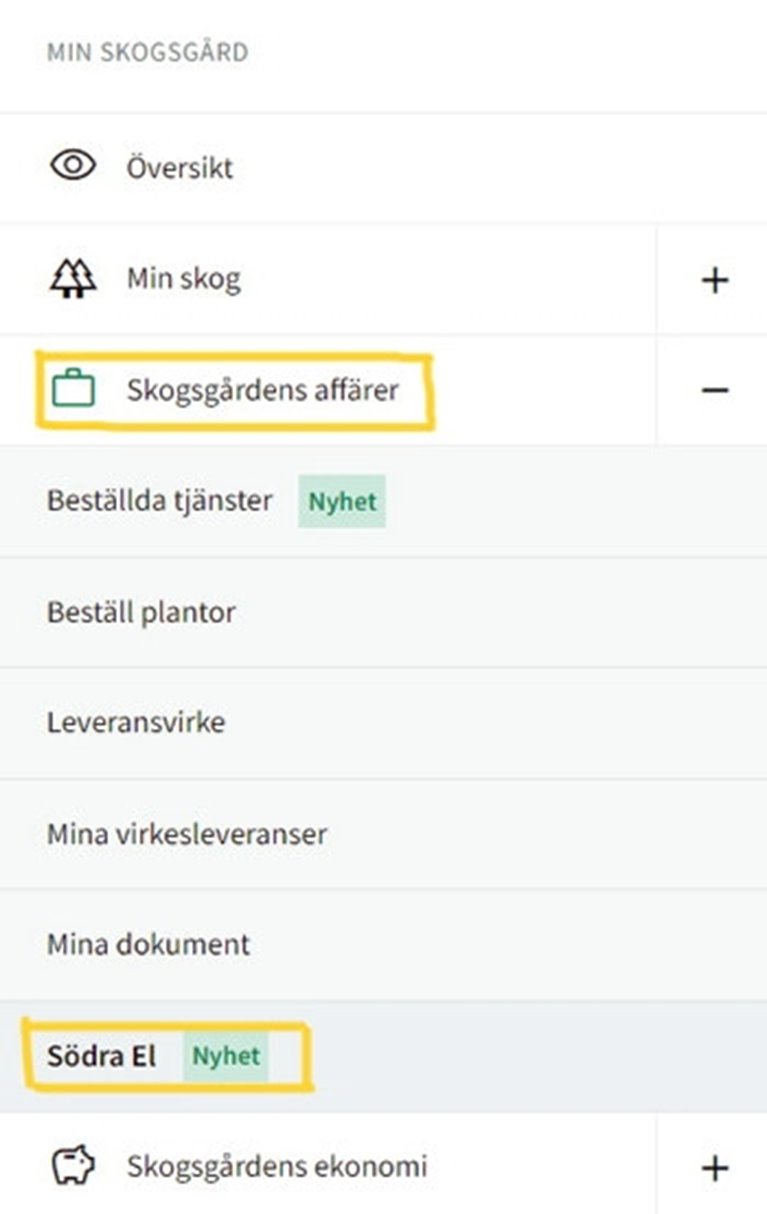Screen dimensions: 767x1214
Task: Click the briefcase icon for Skogsgårdens affärer
Action: [72, 389]
